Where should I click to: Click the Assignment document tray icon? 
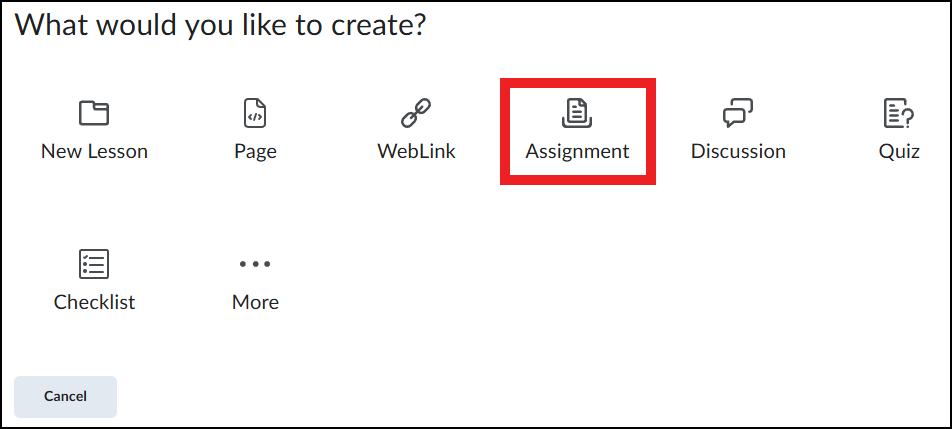pyautogui.click(x=577, y=113)
